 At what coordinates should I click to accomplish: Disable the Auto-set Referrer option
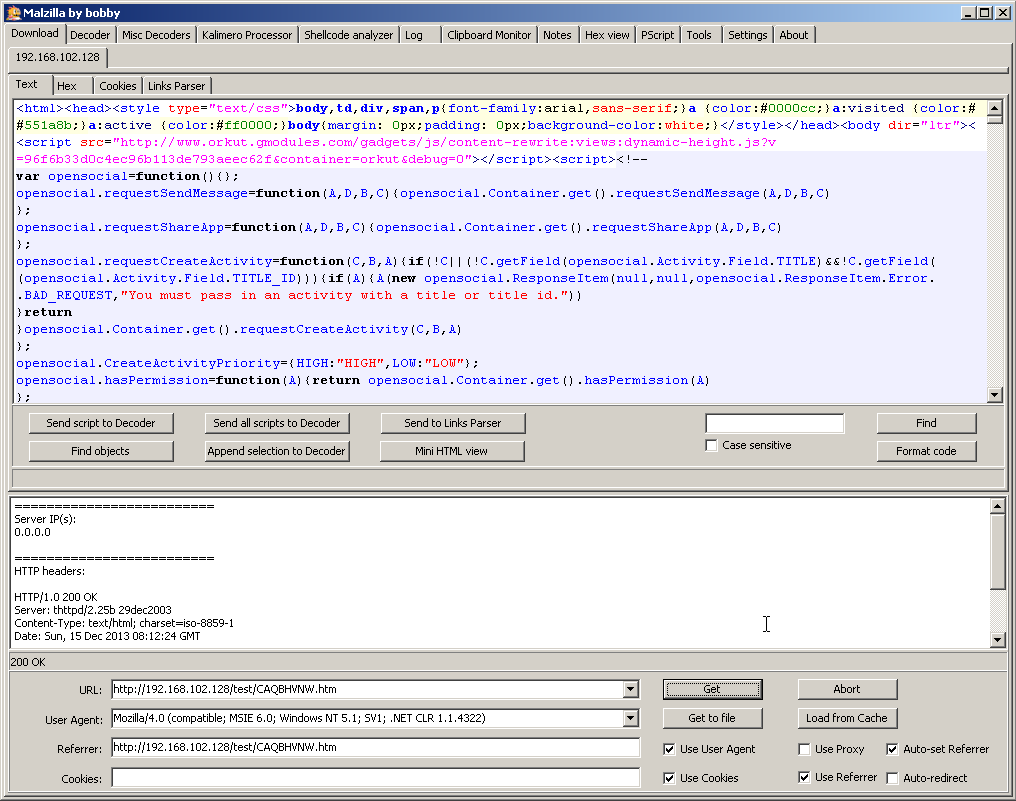point(893,749)
